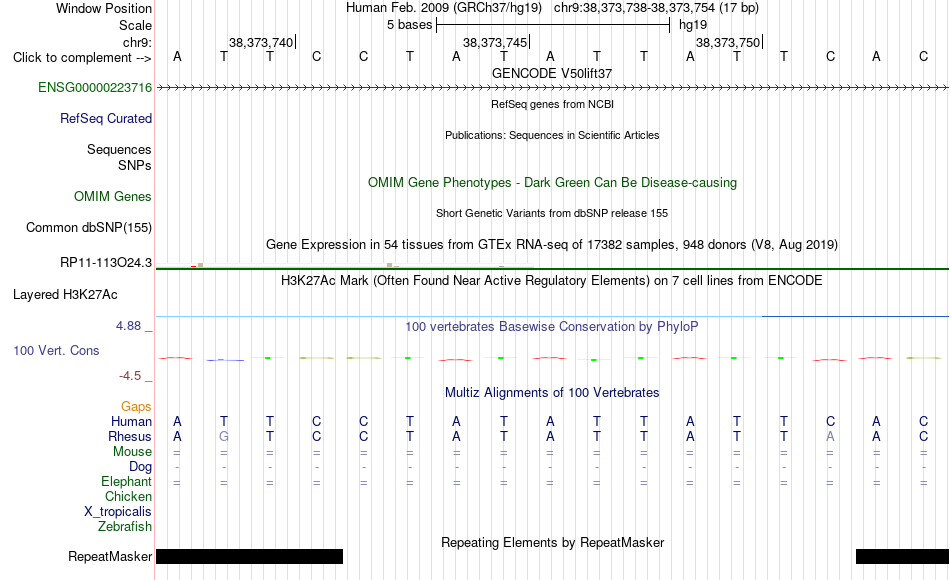Click 'RefSeq genes from NCBI' title
The height and width of the screenshot is (580, 950).
pos(552,104)
